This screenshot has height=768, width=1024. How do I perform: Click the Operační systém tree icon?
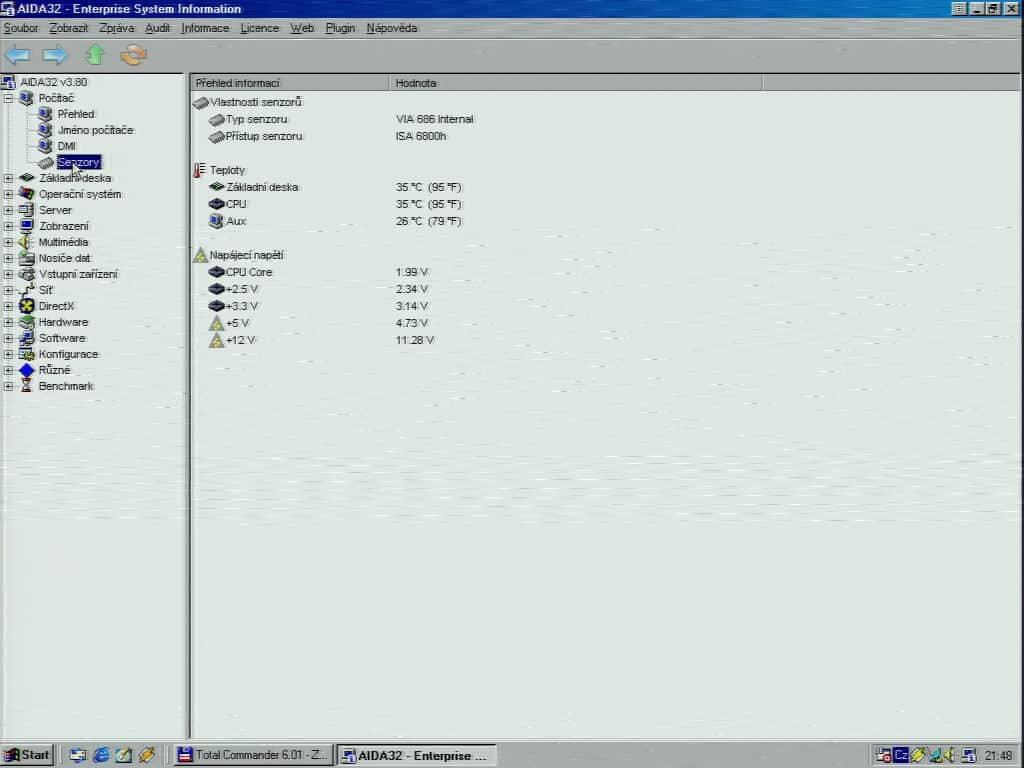coord(26,194)
